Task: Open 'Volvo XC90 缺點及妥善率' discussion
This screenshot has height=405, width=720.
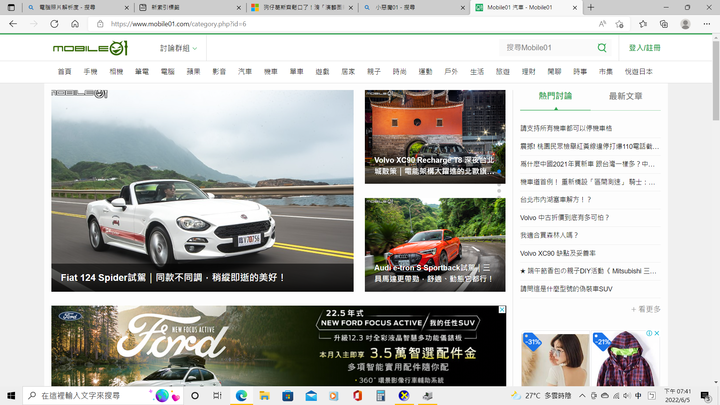Action: 557,253
